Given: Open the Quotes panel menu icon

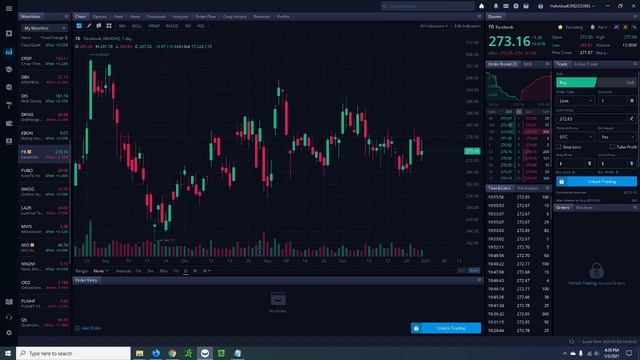Looking at the screenshot, I should tap(635, 16).
